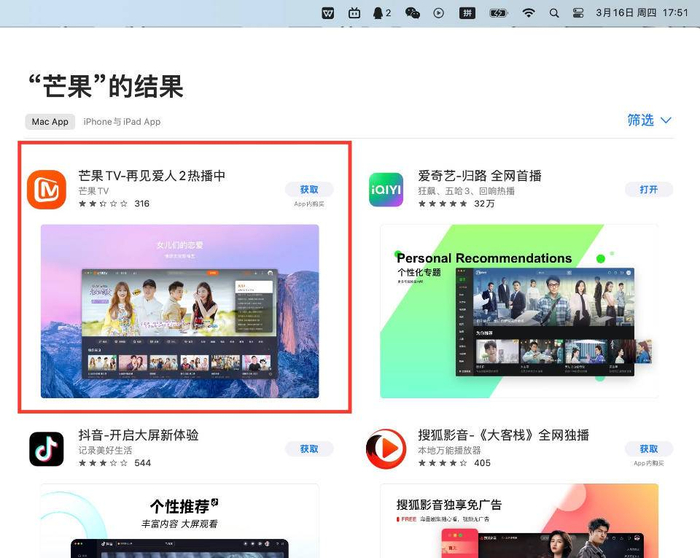Open 芒果TV-再见爱人2热播中 title
Image resolution: width=700 pixels, height=558 pixels.
pyautogui.click(x=152, y=175)
